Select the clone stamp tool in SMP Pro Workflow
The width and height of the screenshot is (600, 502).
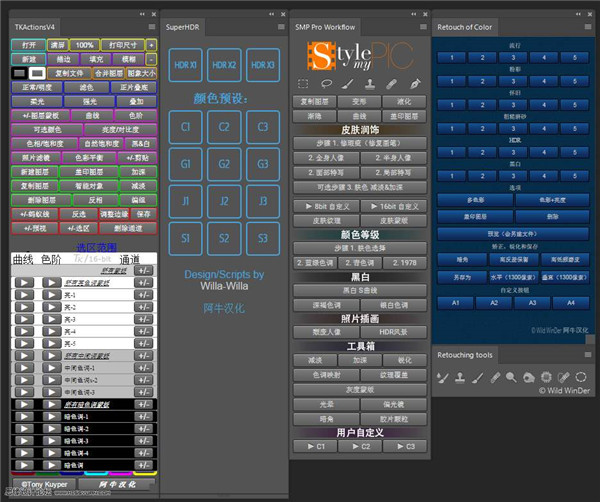[x=370, y=83]
